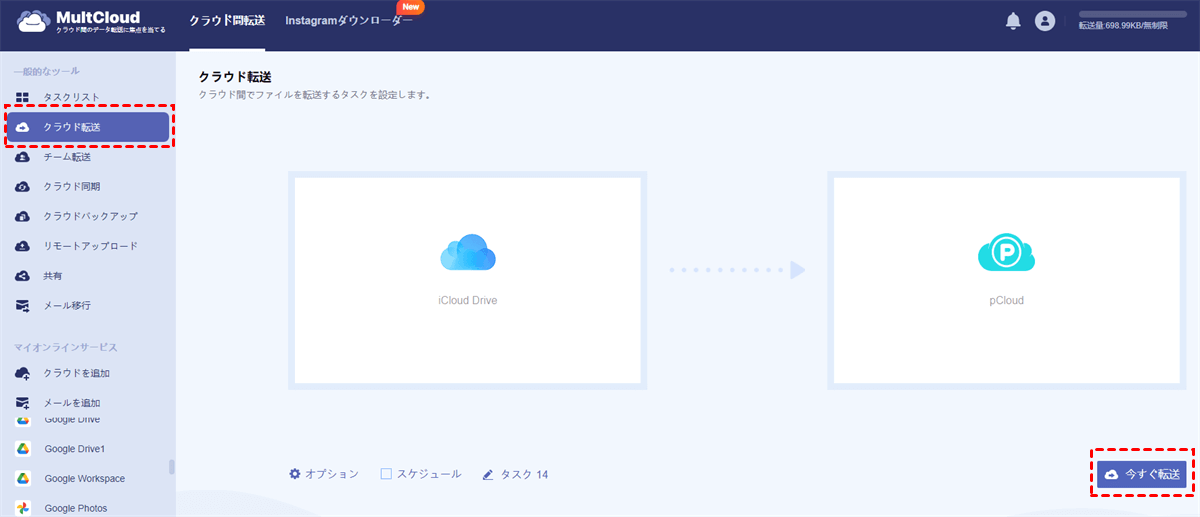Select リモートアップロード in sidebar
This screenshot has width=1200, height=517.
tap(90, 246)
